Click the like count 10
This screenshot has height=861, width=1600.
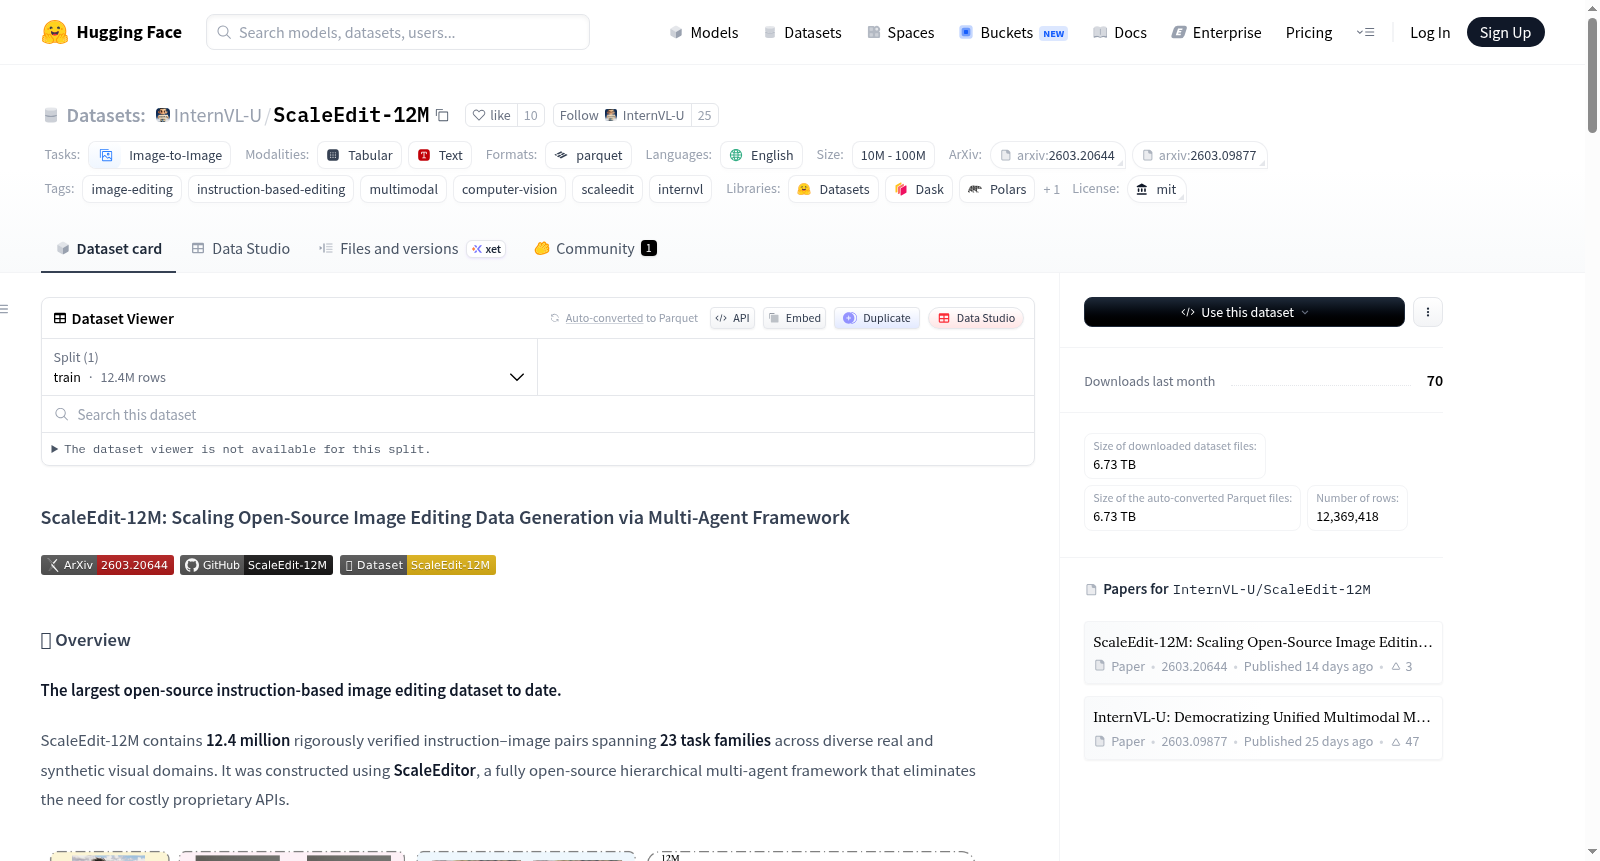tap(531, 115)
